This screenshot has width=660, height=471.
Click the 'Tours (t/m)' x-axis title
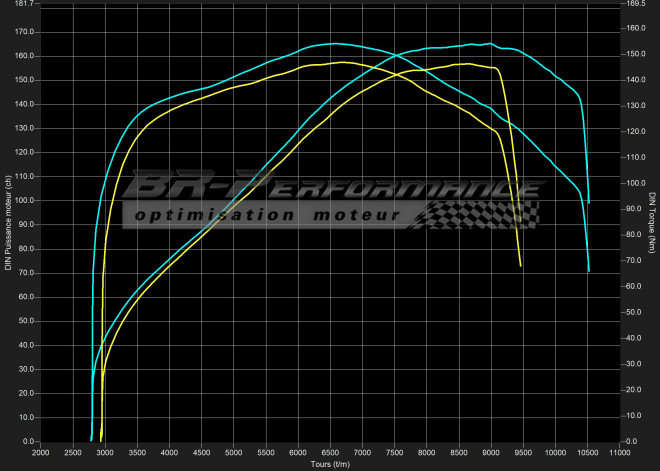pyautogui.click(x=330, y=463)
